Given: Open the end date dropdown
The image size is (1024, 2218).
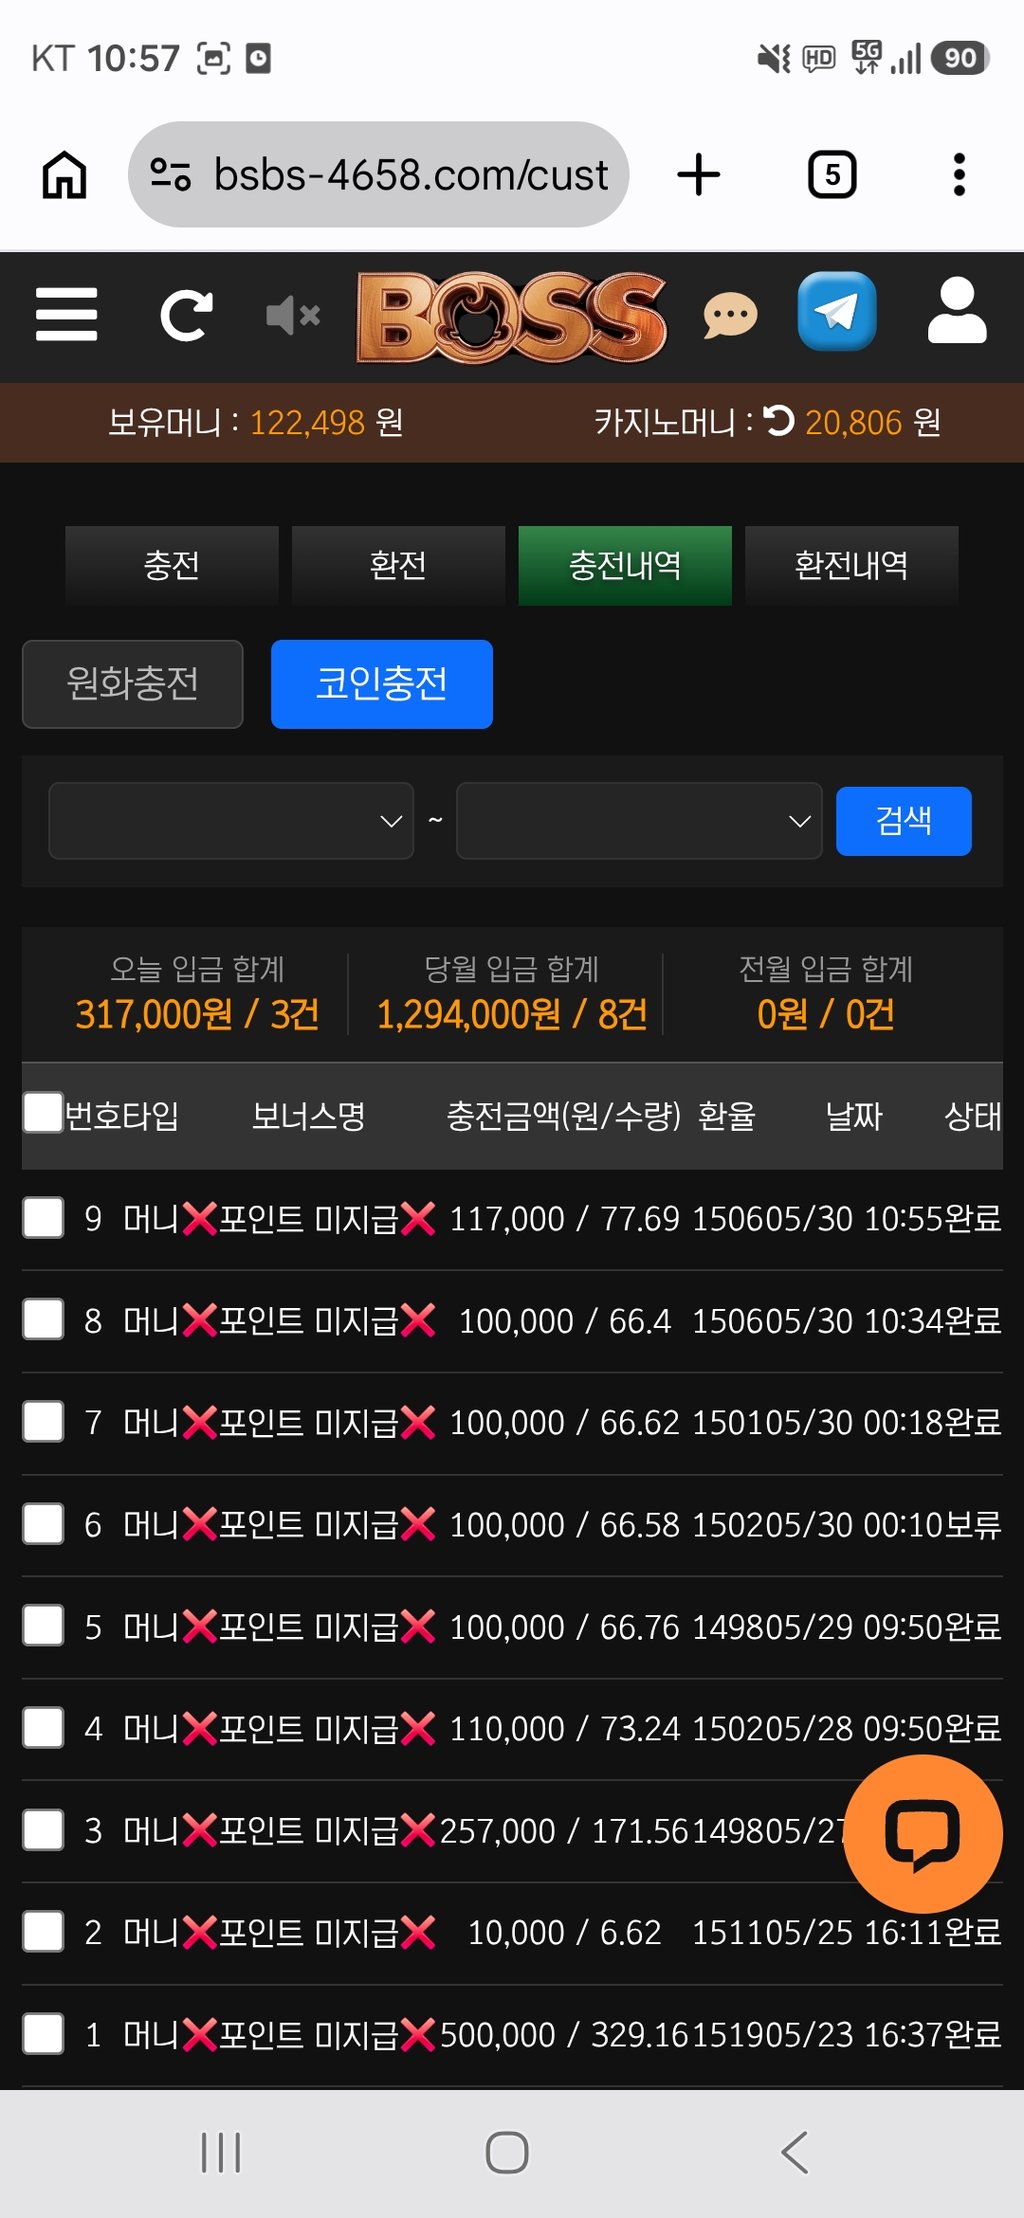Looking at the screenshot, I should [639, 821].
